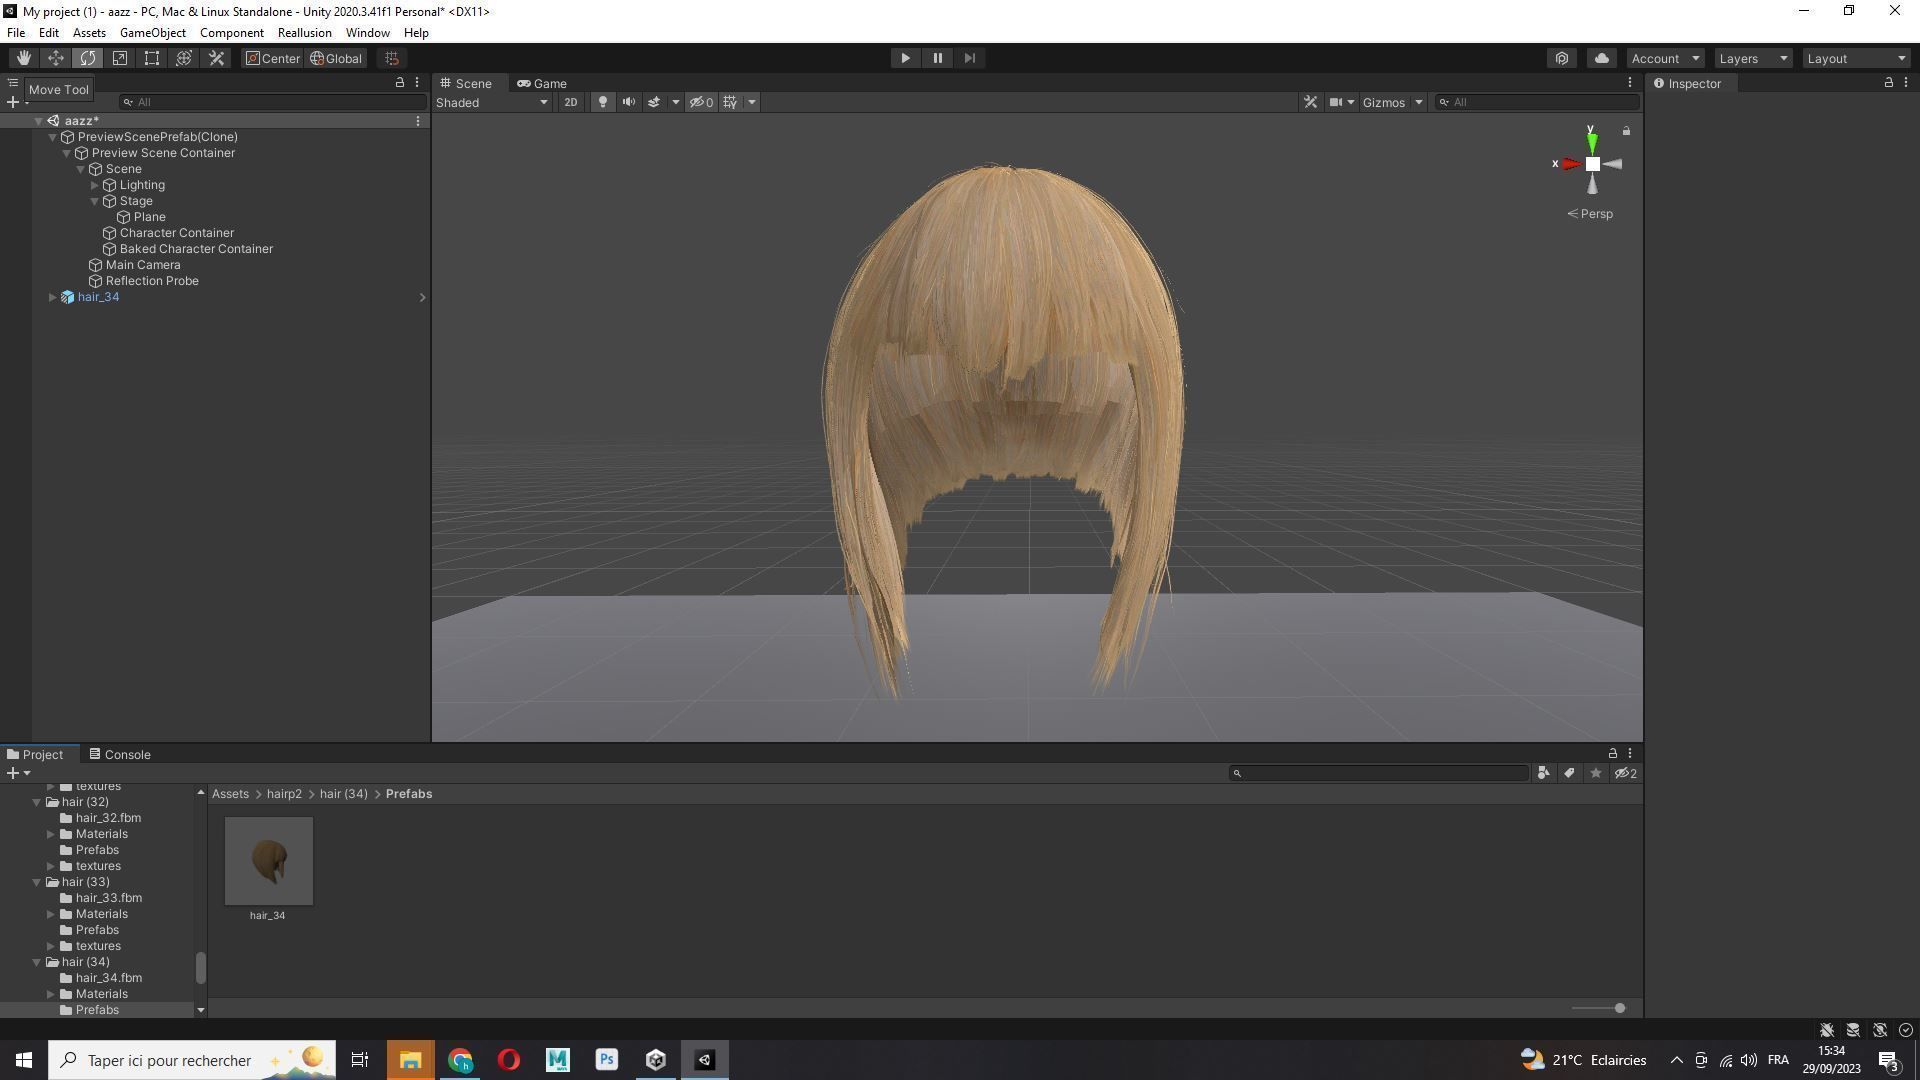Select the Rect tool in the toolbar
The image size is (1920, 1080).
151,58
